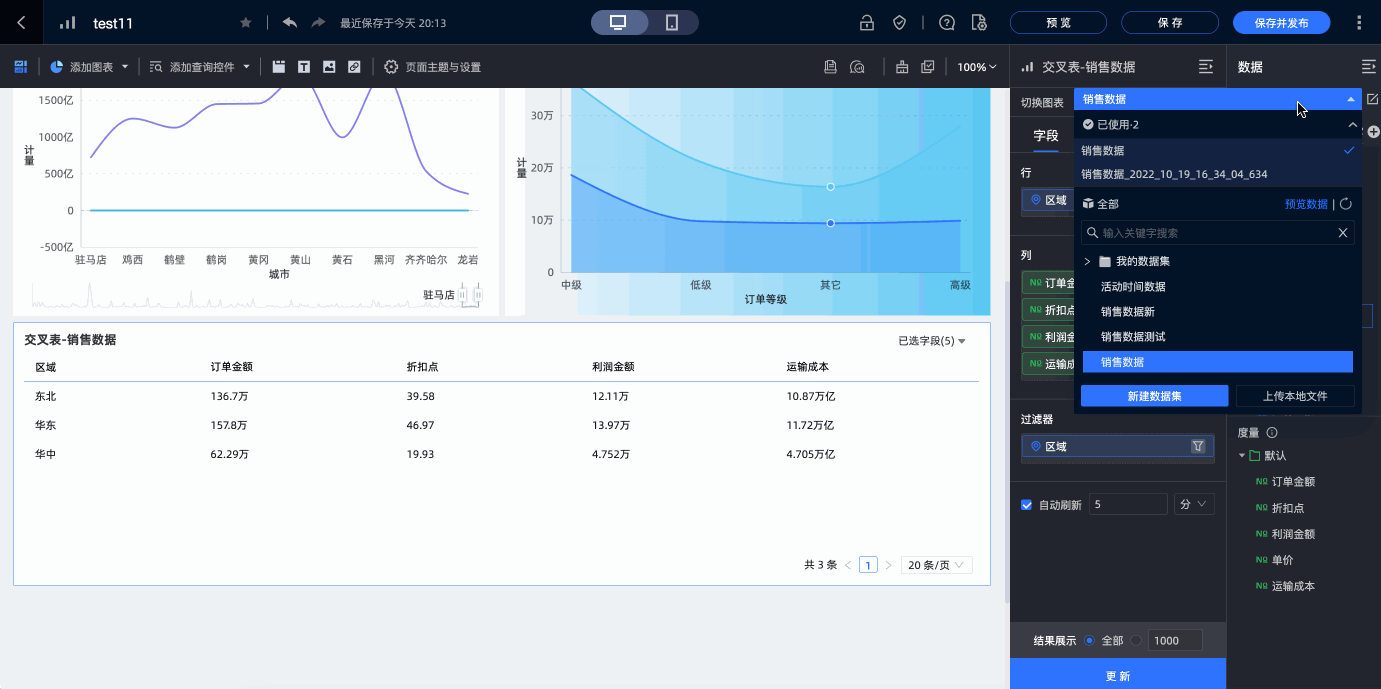Screen dimensions: 1381x689
Task: Star the test11 dashboard as favorite
Action: click(x=246, y=23)
